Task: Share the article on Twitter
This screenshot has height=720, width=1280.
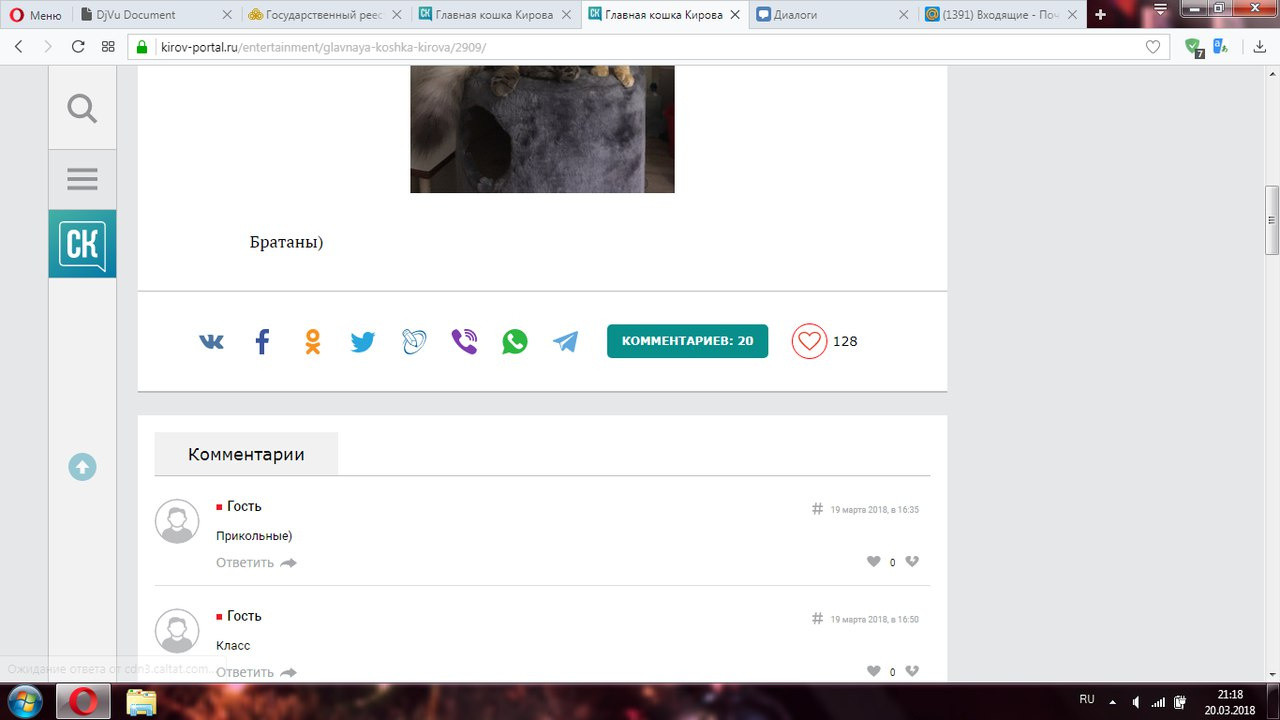Action: coord(363,342)
